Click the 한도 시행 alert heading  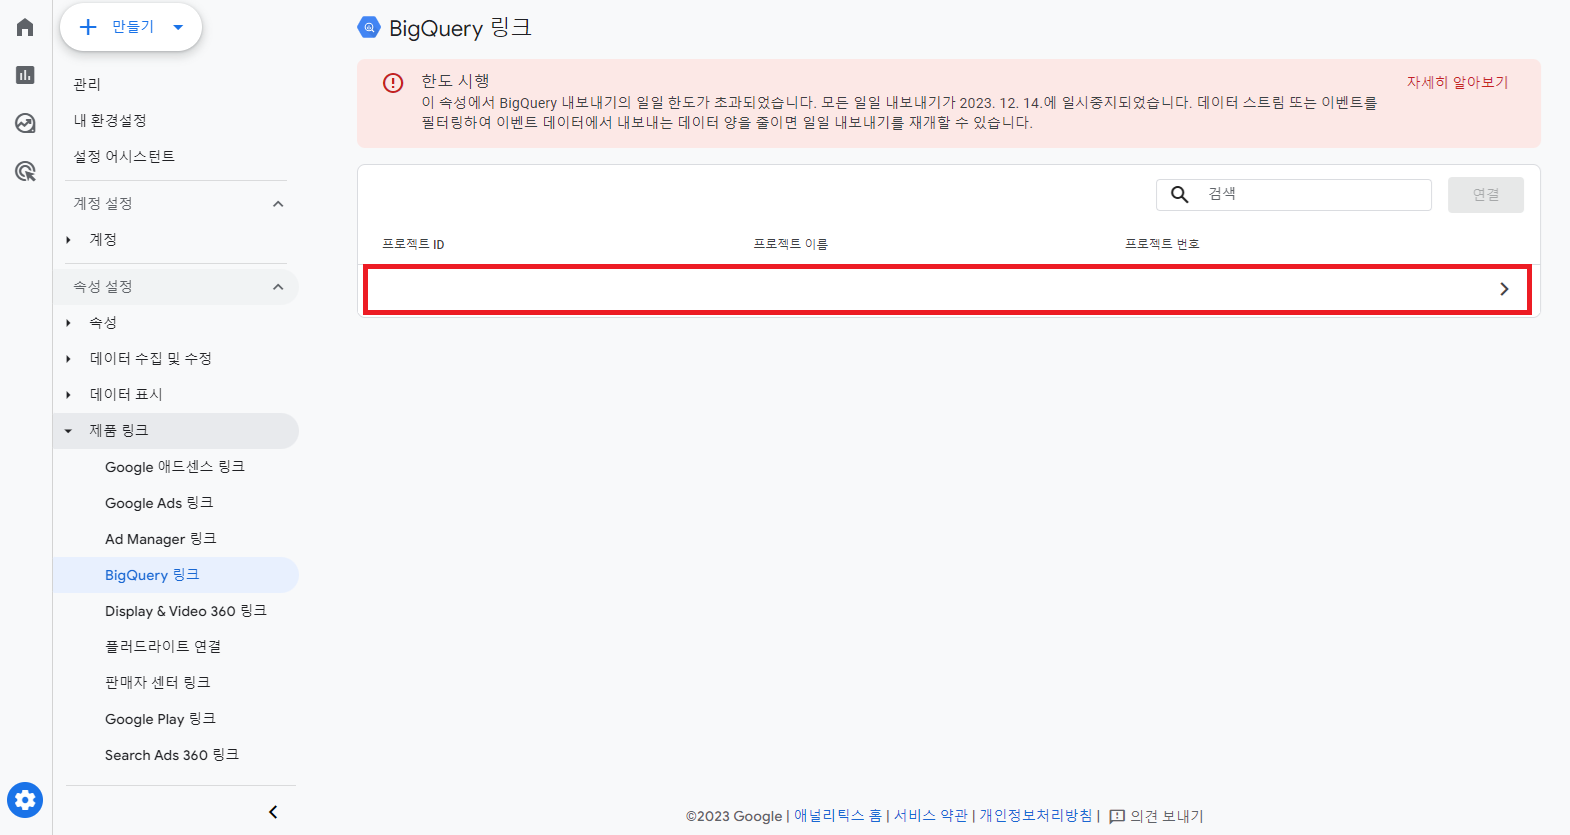point(455,81)
